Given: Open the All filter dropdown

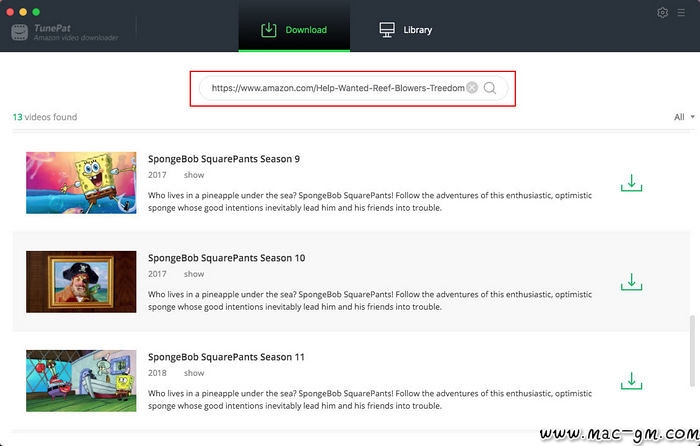Looking at the screenshot, I should pyautogui.click(x=684, y=117).
